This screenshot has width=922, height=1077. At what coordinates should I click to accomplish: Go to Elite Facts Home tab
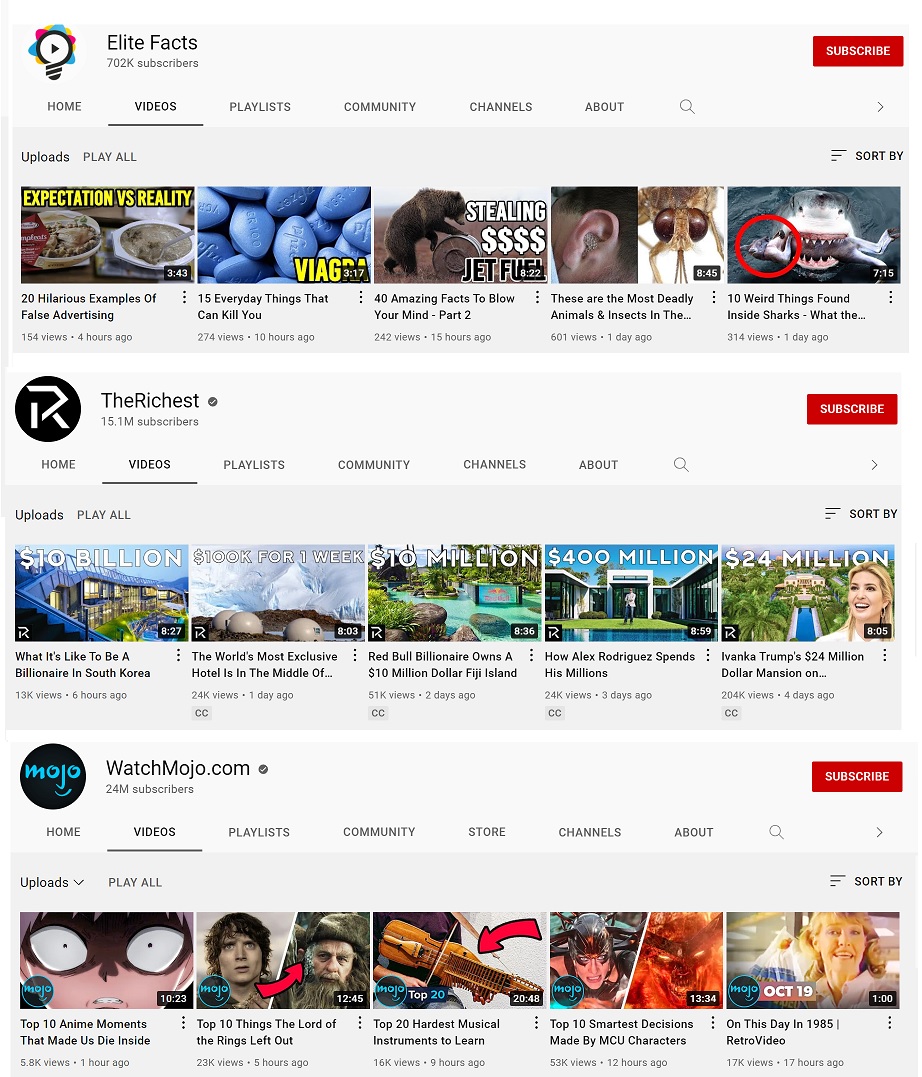65,106
